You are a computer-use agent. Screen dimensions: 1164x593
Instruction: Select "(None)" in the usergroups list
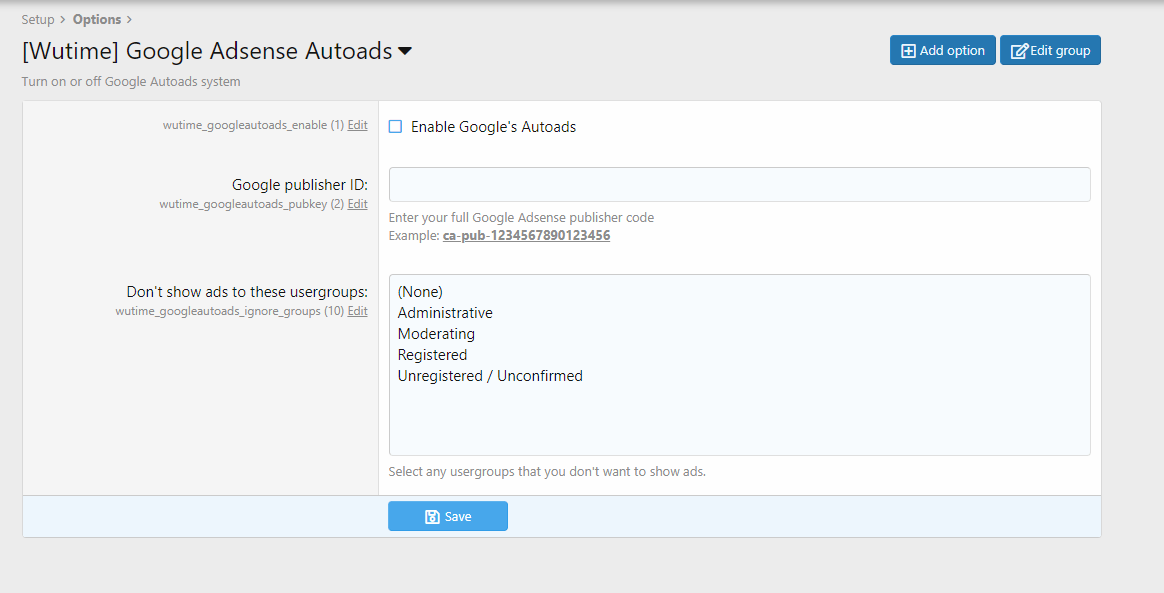tap(420, 292)
